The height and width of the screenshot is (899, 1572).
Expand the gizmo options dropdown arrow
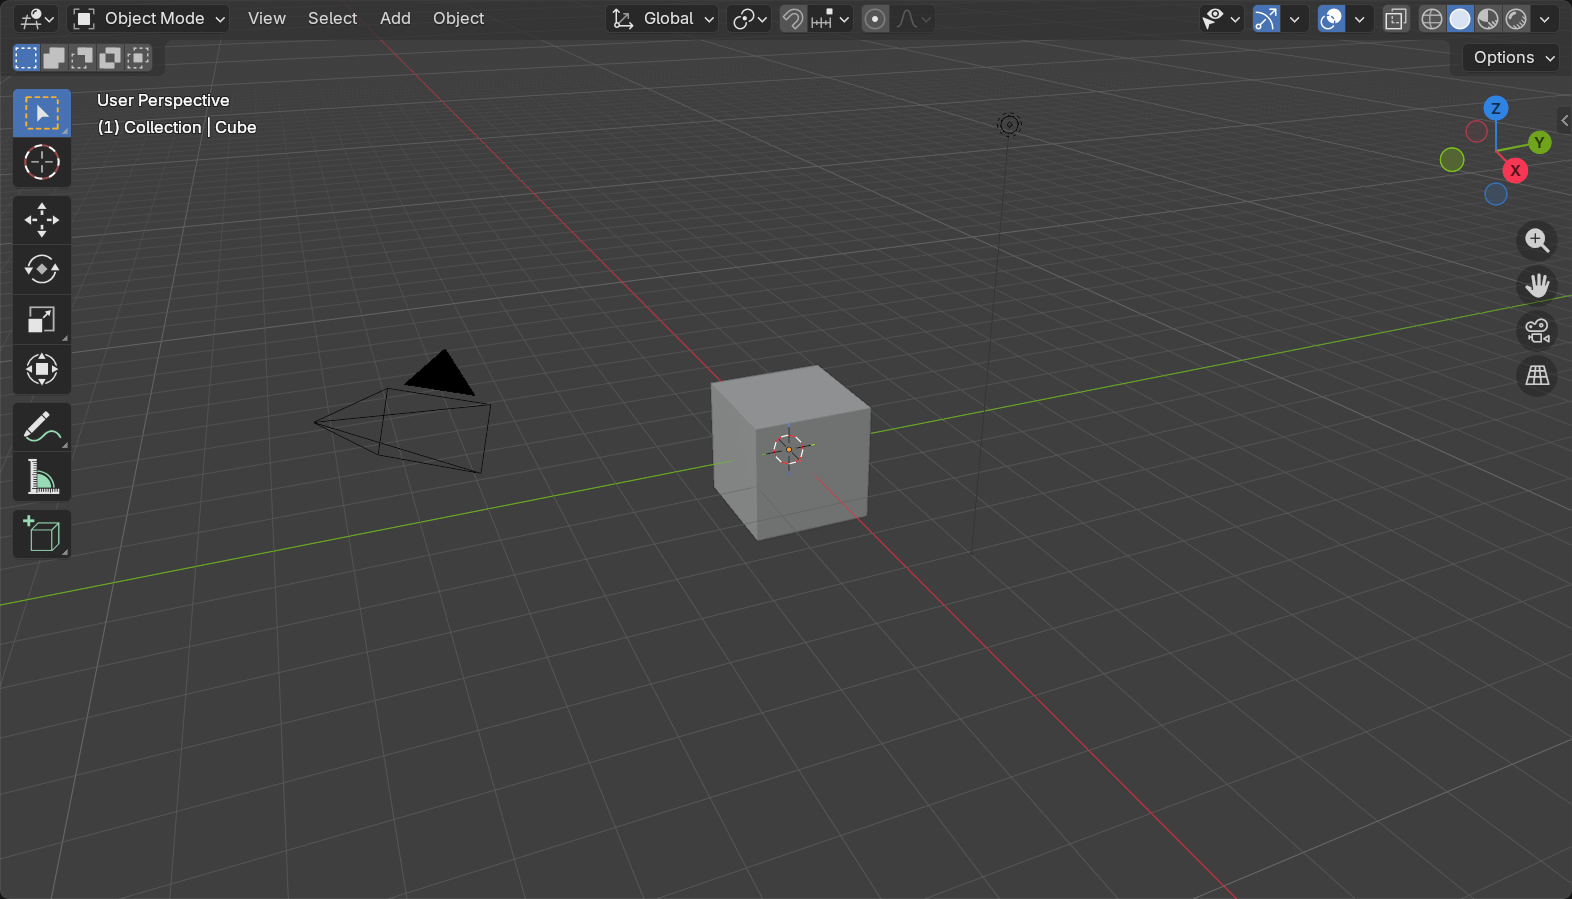coord(1295,18)
